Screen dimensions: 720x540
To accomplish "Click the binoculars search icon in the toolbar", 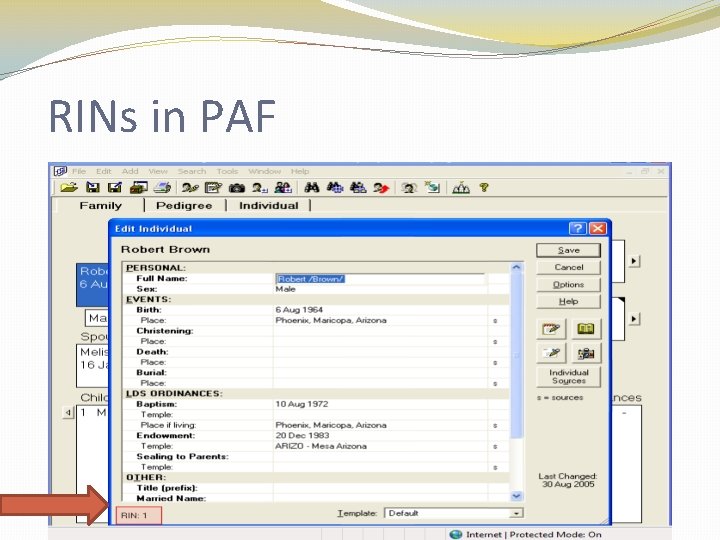I will coord(312,187).
